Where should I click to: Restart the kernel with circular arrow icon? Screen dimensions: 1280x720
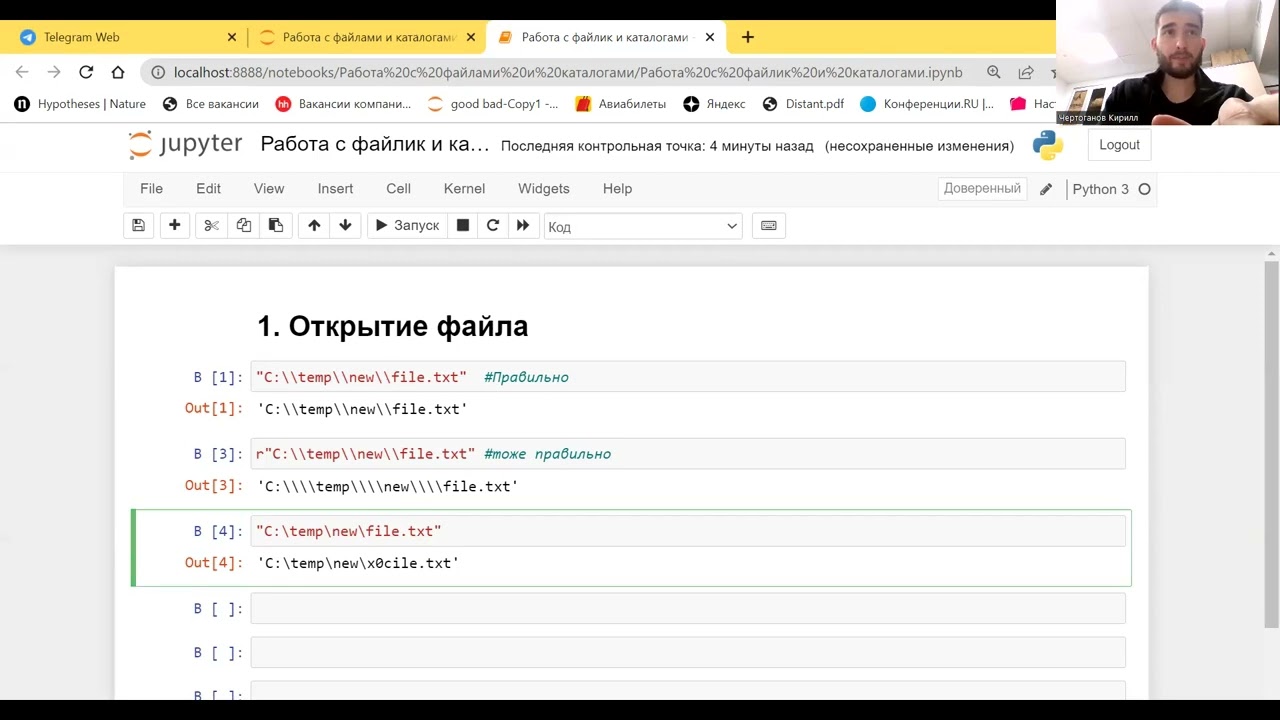(x=492, y=226)
